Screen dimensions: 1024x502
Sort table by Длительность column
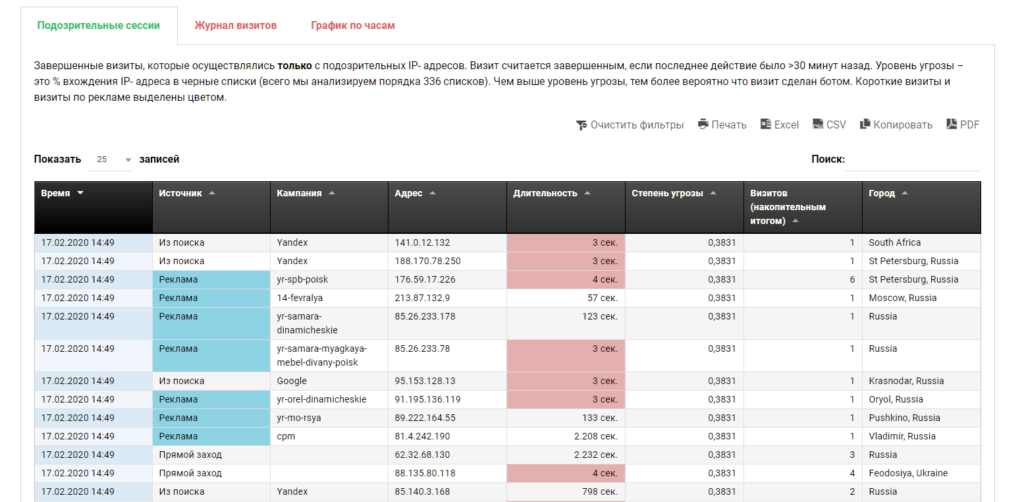[545, 193]
